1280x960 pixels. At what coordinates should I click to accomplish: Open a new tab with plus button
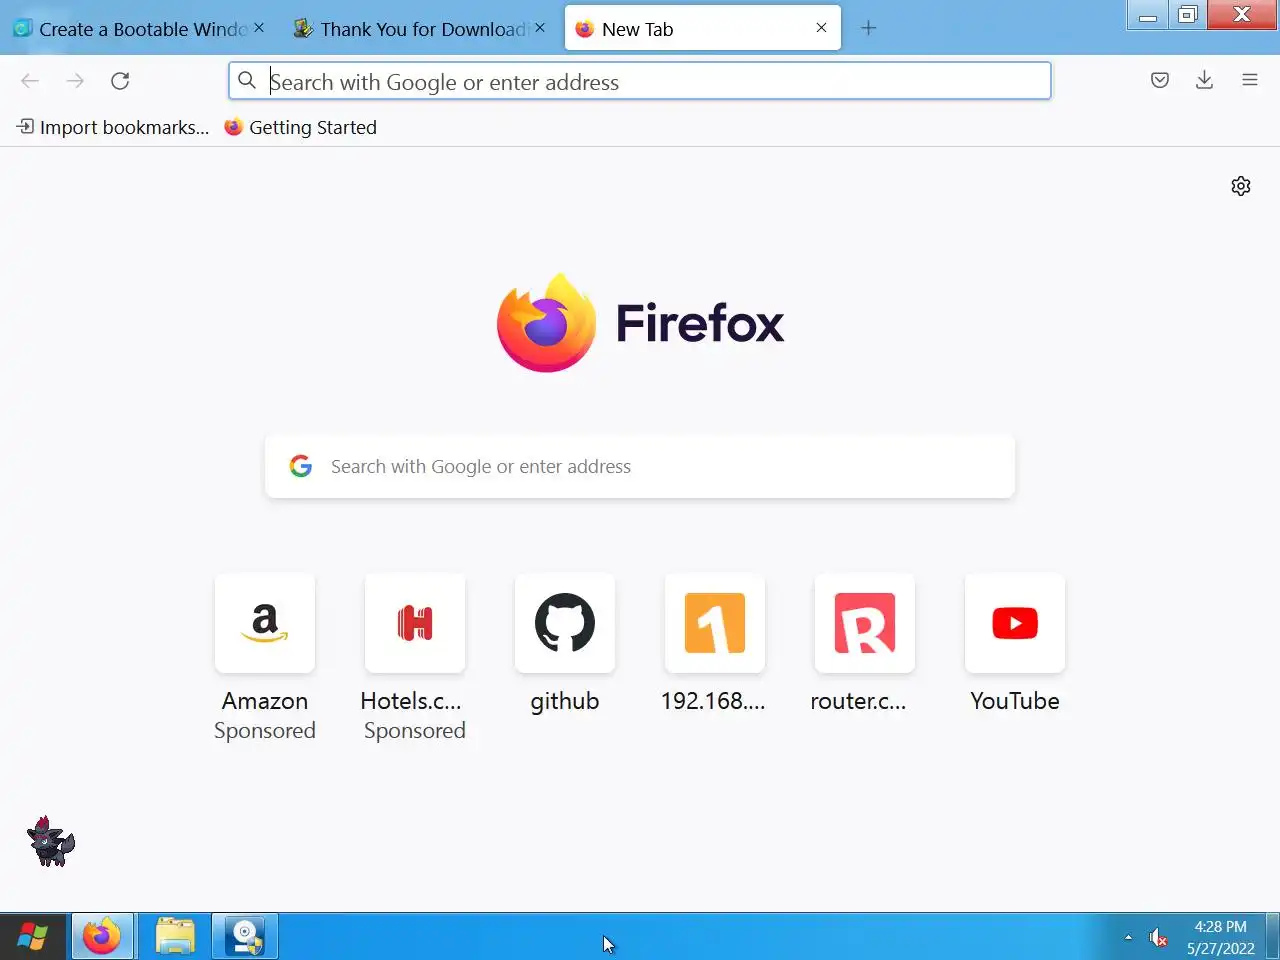(x=868, y=29)
